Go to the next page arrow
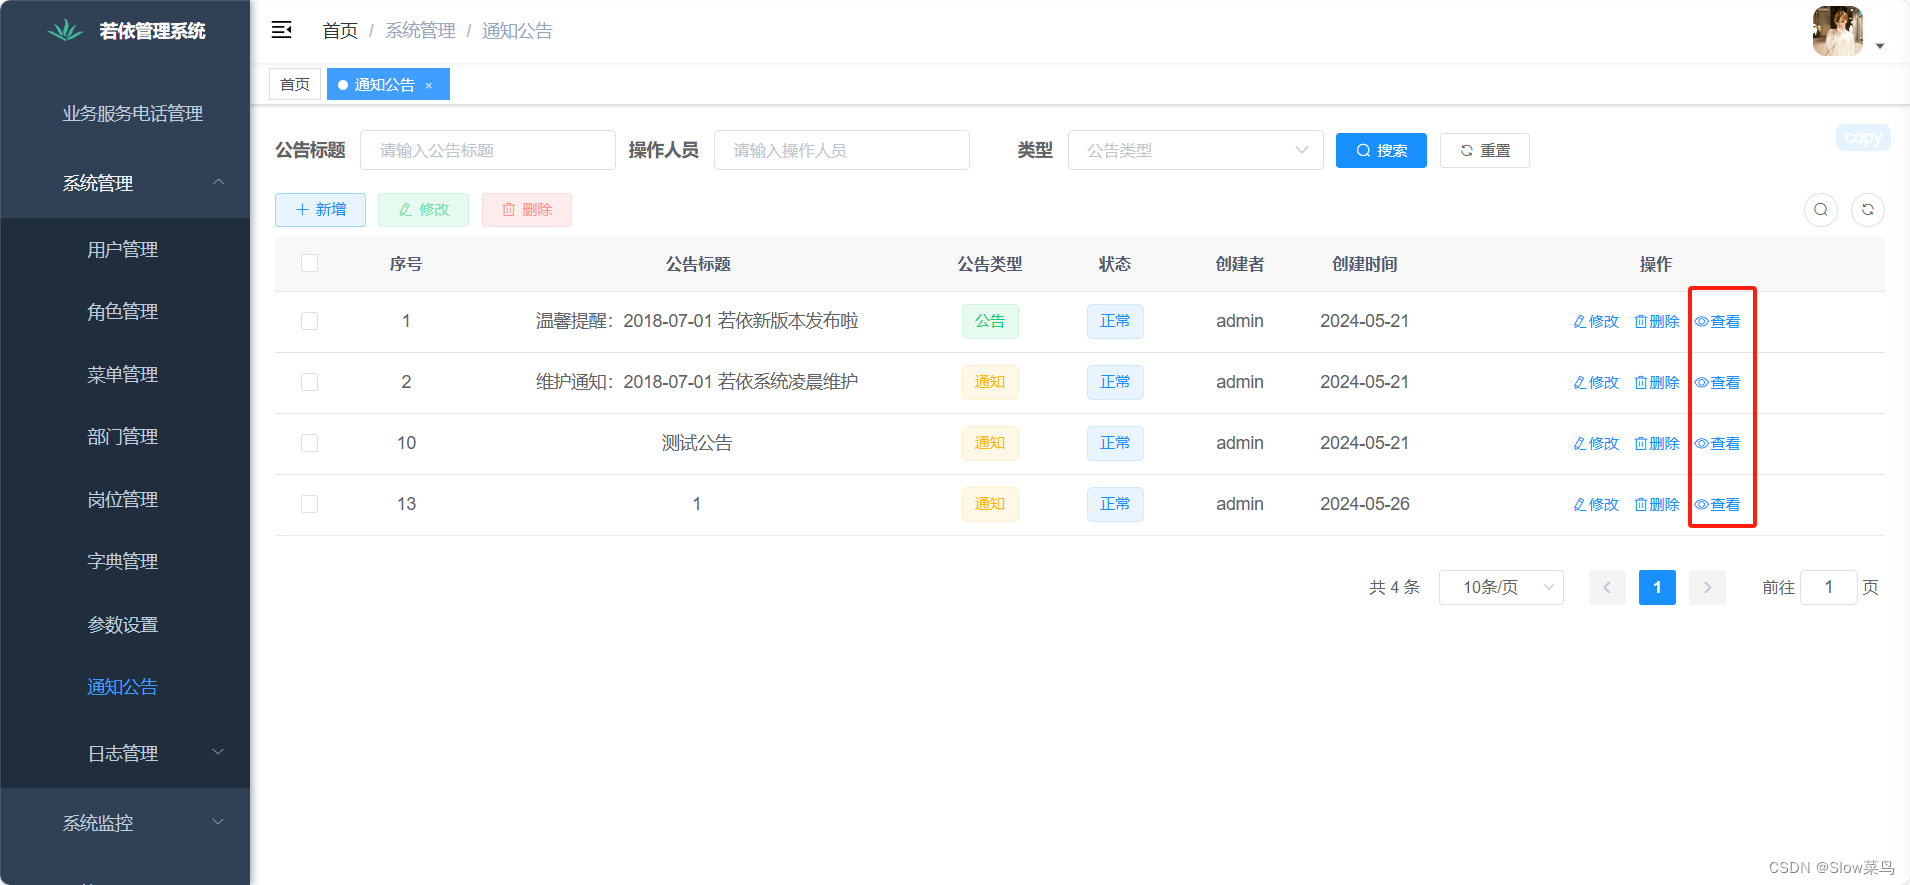The image size is (1910, 885). coord(1707,587)
